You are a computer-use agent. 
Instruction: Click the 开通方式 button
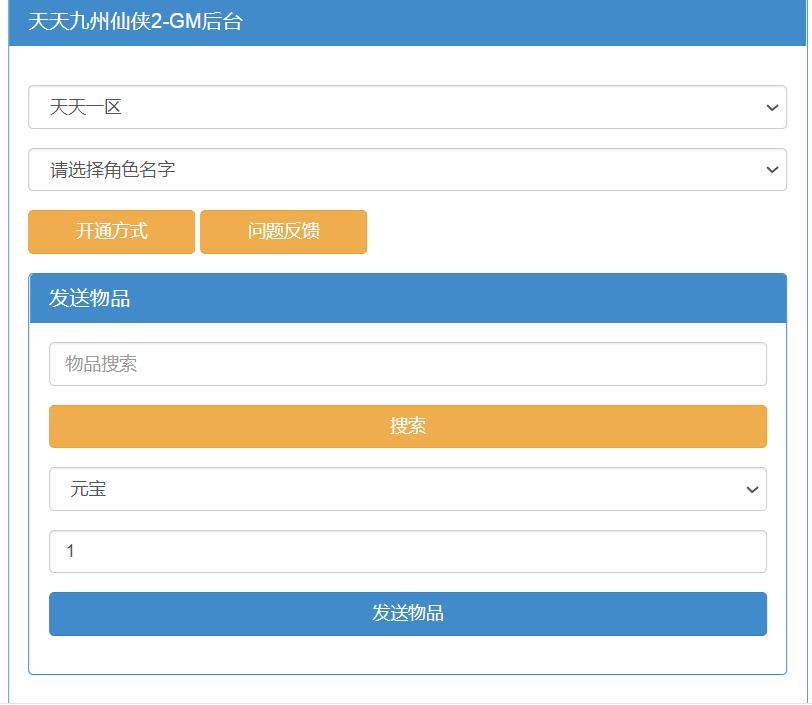click(x=112, y=232)
